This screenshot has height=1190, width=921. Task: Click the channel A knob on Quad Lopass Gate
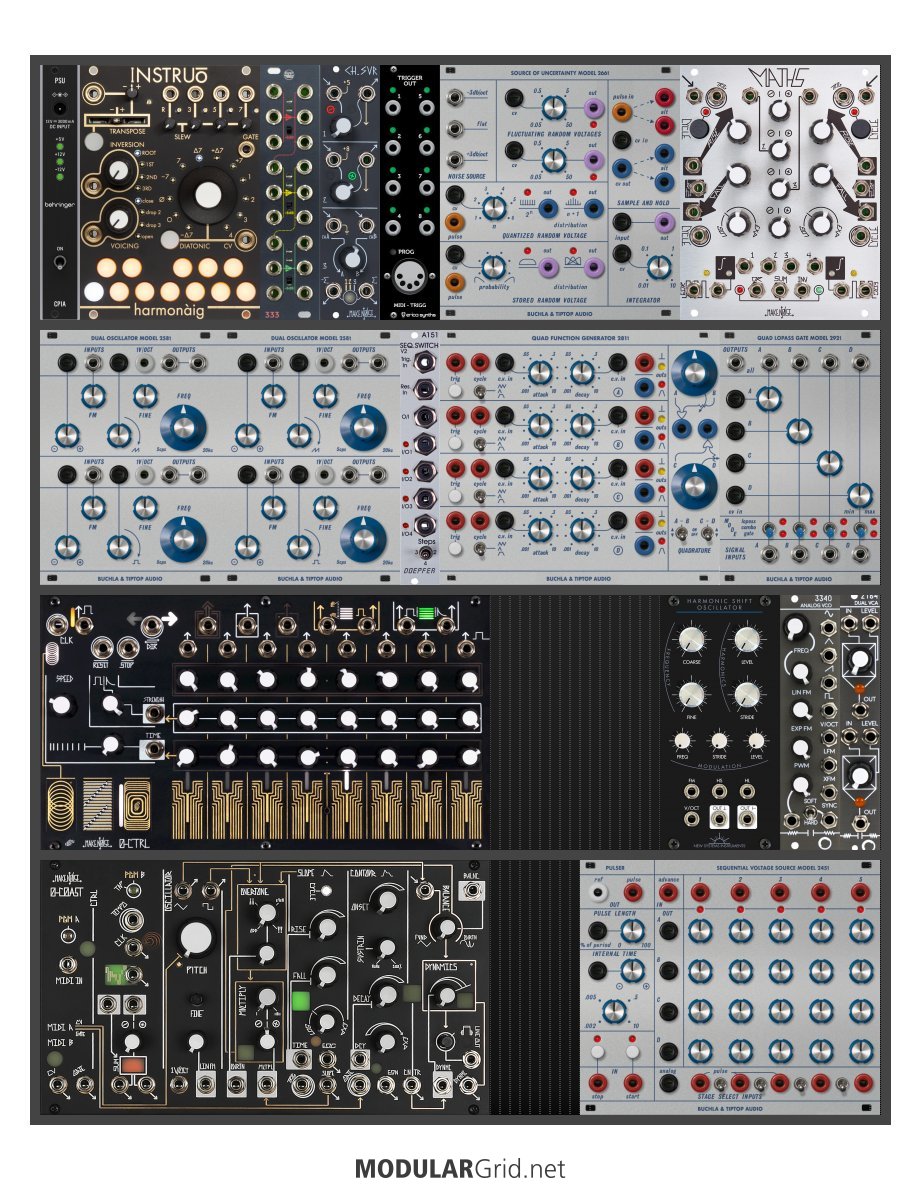click(769, 398)
